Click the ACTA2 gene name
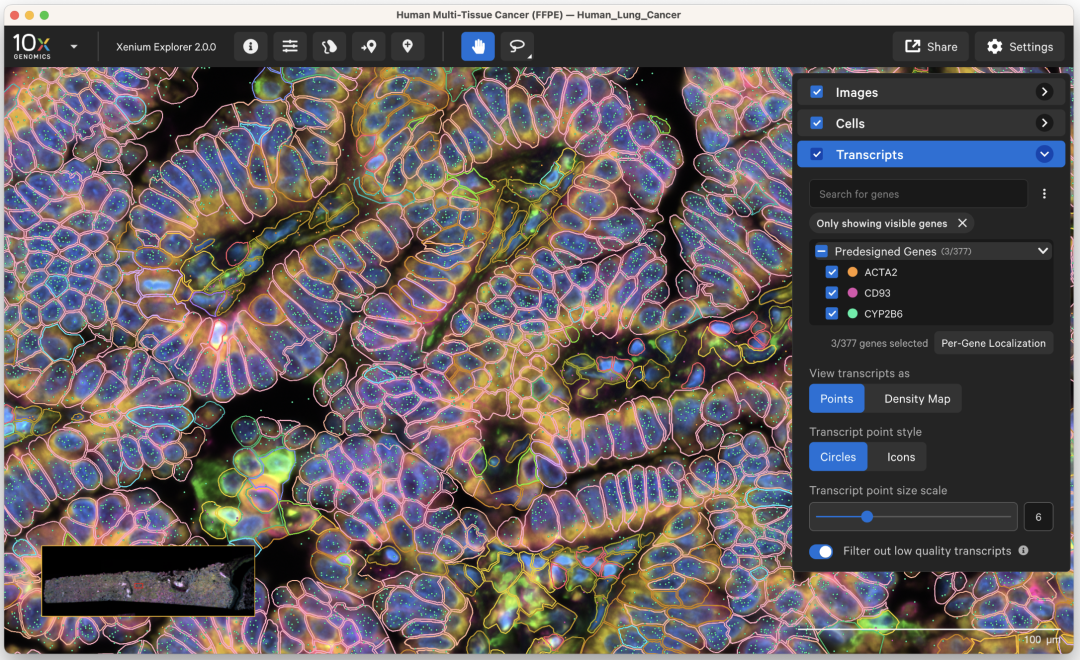The height and width of the screenshot is (660, 1080). click(880, 272)
